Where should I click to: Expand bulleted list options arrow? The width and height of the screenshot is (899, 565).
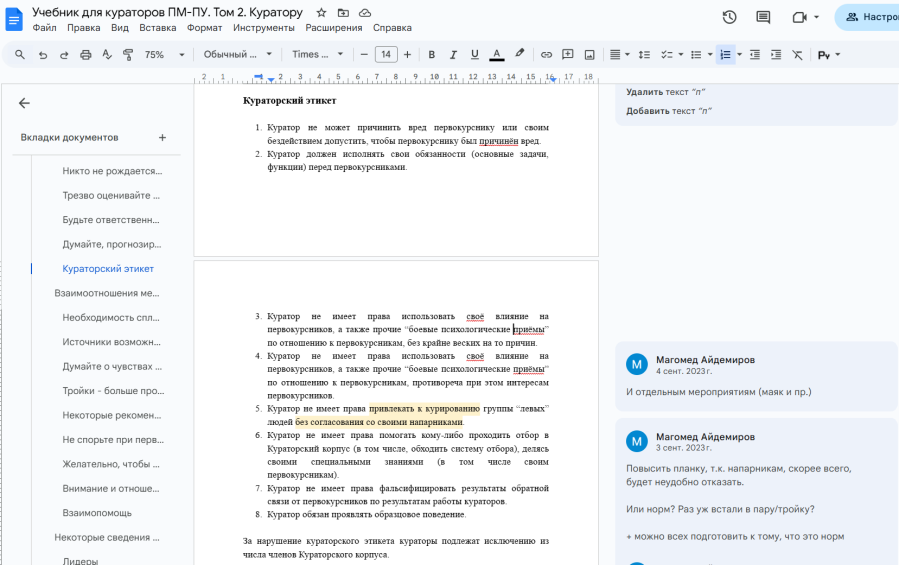710,54
